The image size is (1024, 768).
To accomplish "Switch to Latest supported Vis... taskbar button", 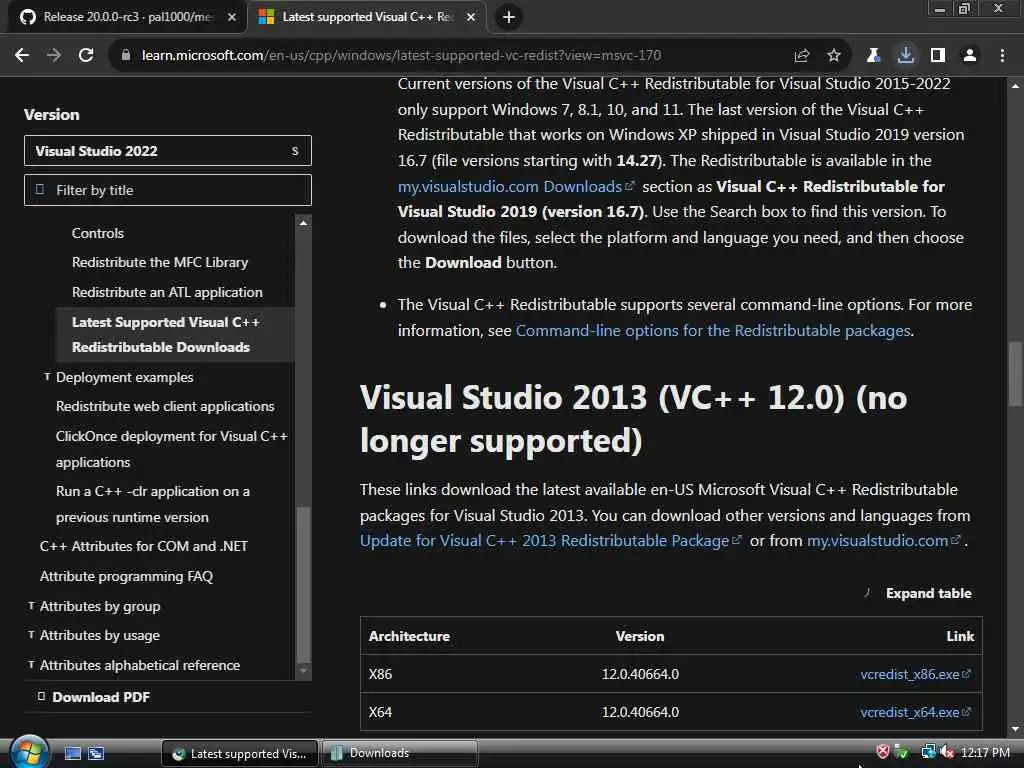I will (240, 754).
